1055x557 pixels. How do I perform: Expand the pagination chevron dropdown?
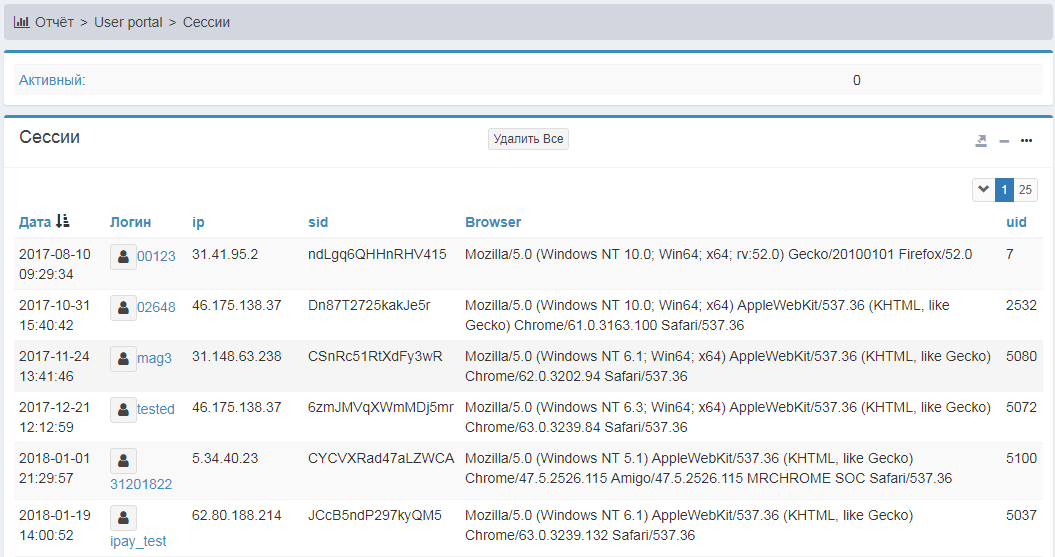(983, 190)
